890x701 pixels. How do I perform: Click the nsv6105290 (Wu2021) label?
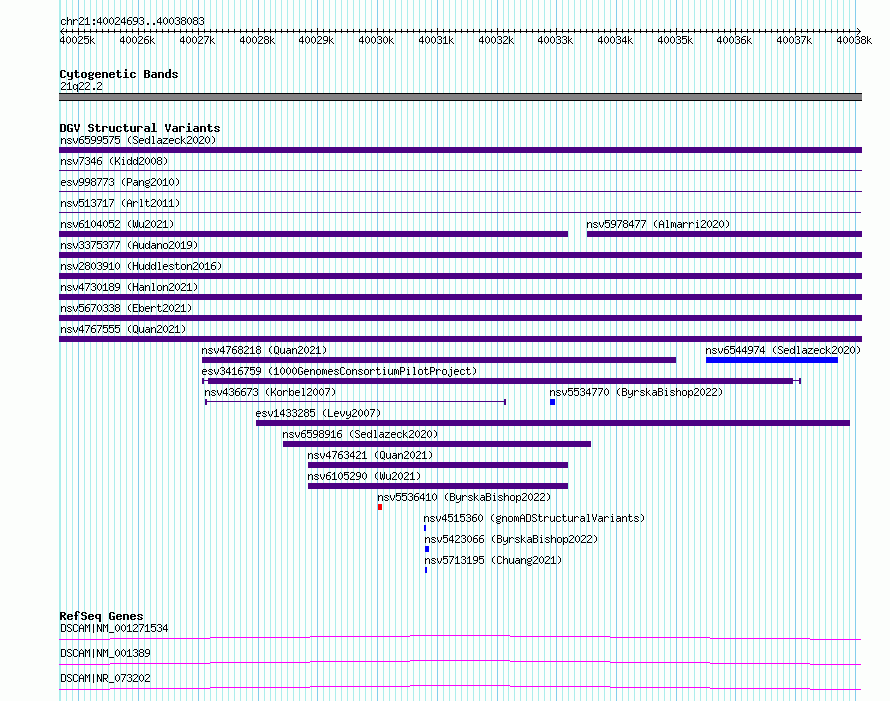tap(364, 476)
